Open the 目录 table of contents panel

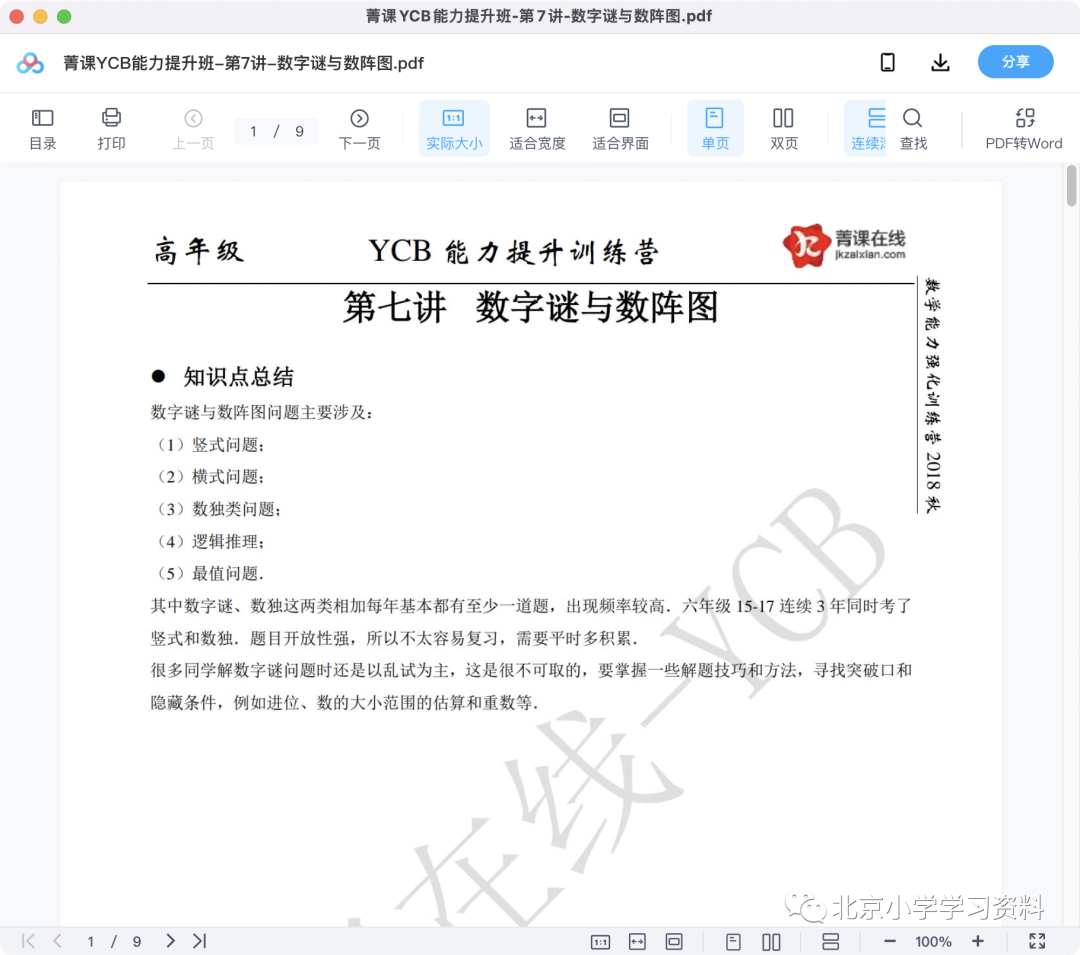pyautogui.click(x=43, y=129)
